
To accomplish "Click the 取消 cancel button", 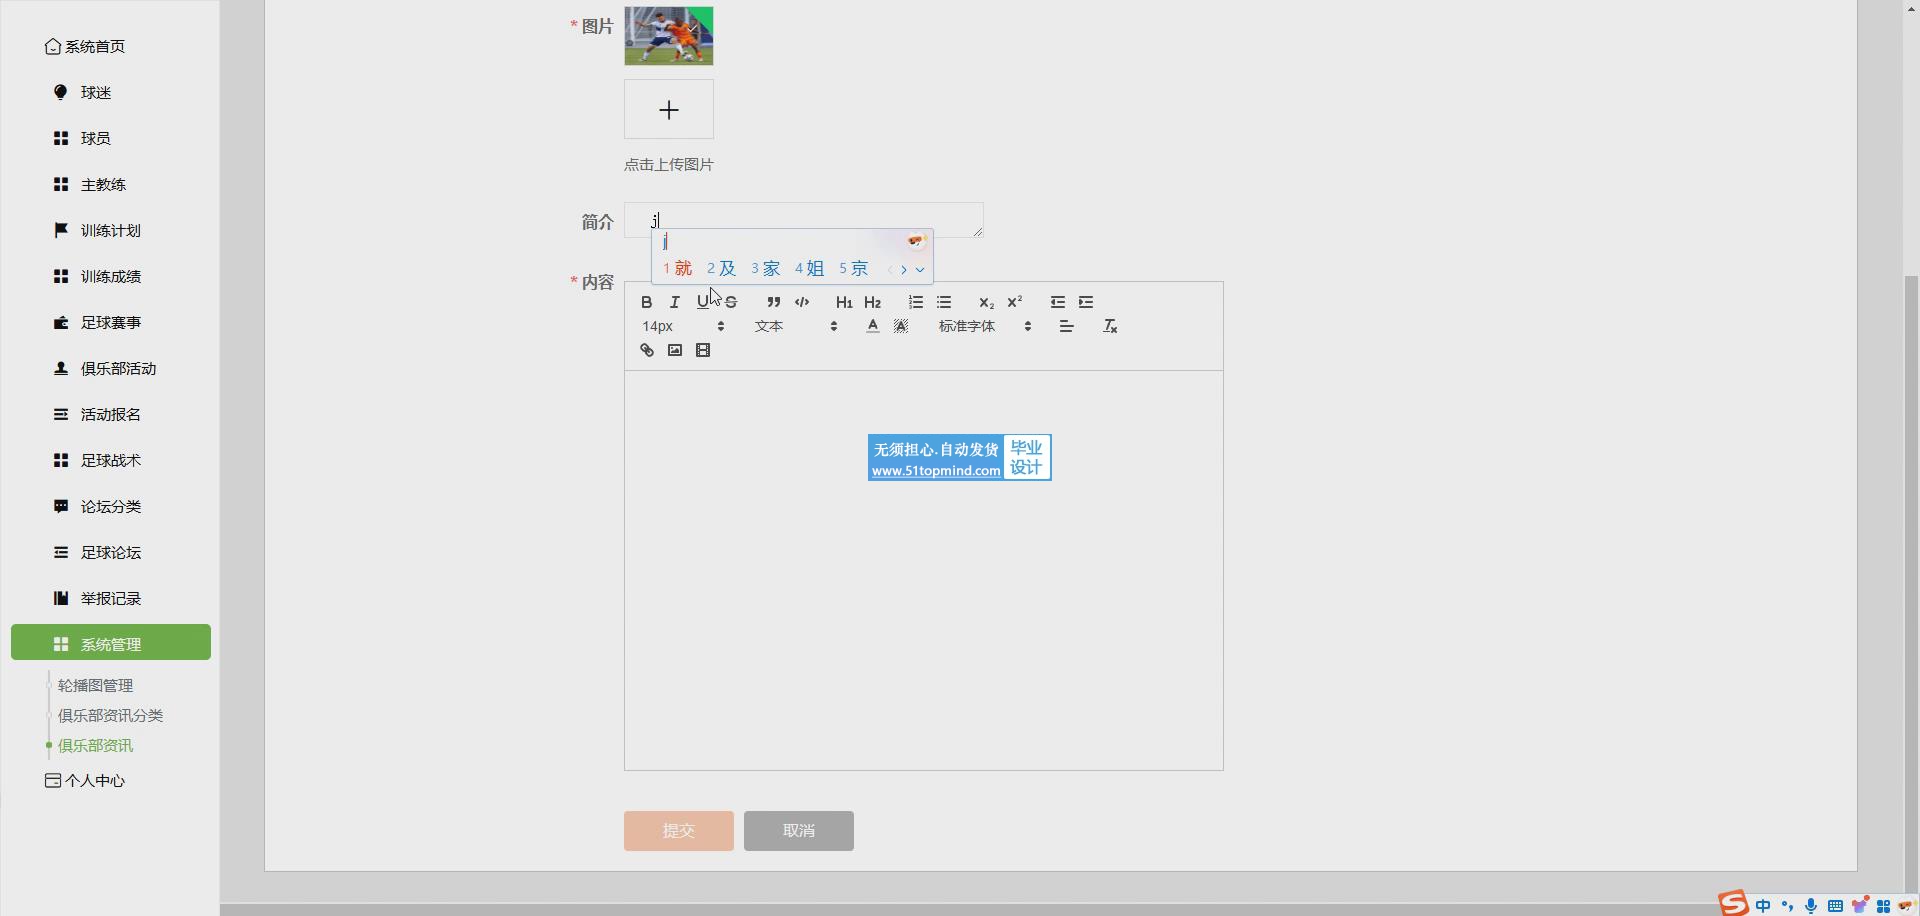I will tap(798, 831).
